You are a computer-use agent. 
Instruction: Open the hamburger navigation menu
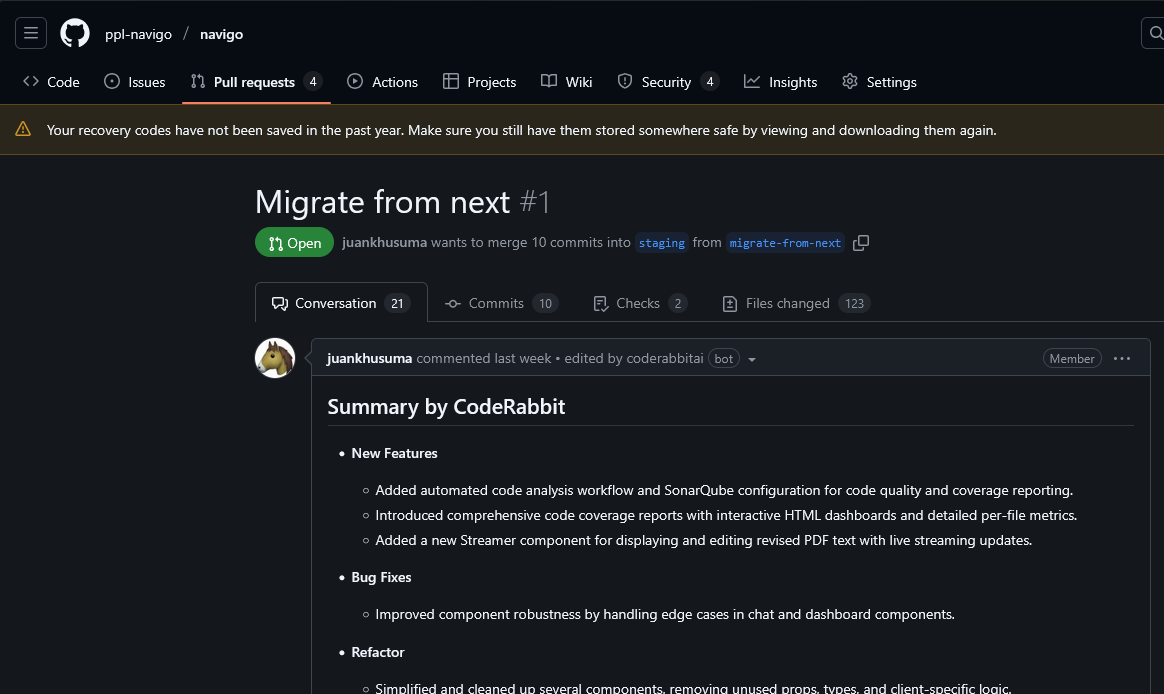coord(30,33)
